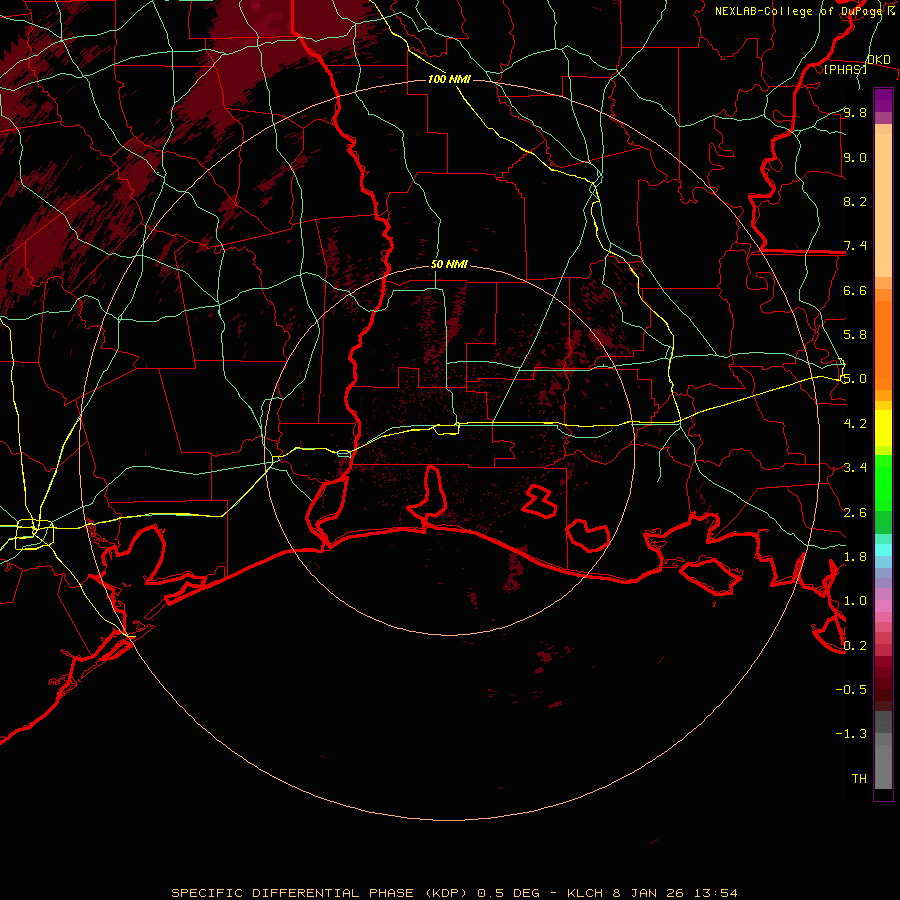Click the 9.0 value on the color scale
The image size is (900, 900).
pos(855,157)
